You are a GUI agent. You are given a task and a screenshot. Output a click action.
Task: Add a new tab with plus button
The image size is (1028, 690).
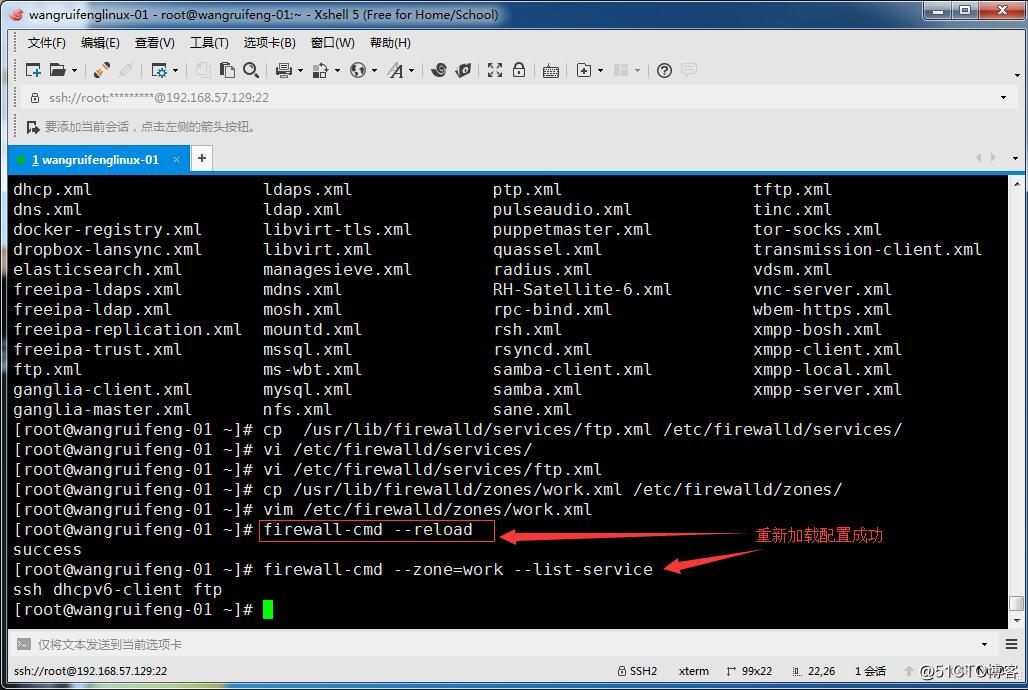click(202, 158)
